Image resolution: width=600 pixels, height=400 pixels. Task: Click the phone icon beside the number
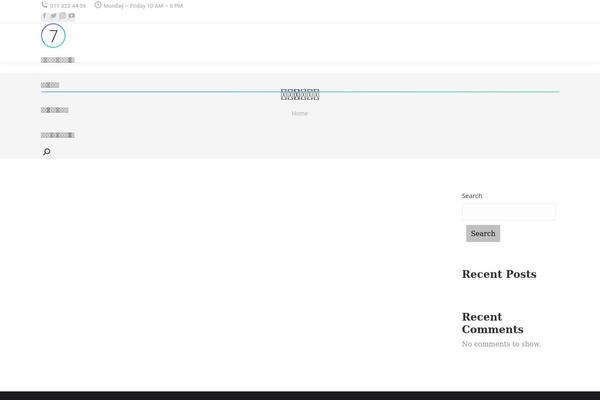44,5
